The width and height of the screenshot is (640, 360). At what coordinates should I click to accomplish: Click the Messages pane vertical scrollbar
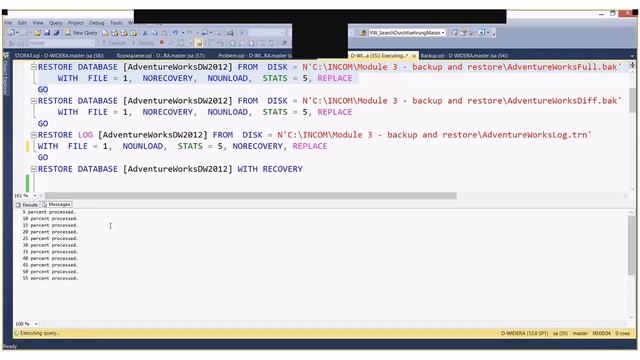pyautogui.click(x=631, y=245)
